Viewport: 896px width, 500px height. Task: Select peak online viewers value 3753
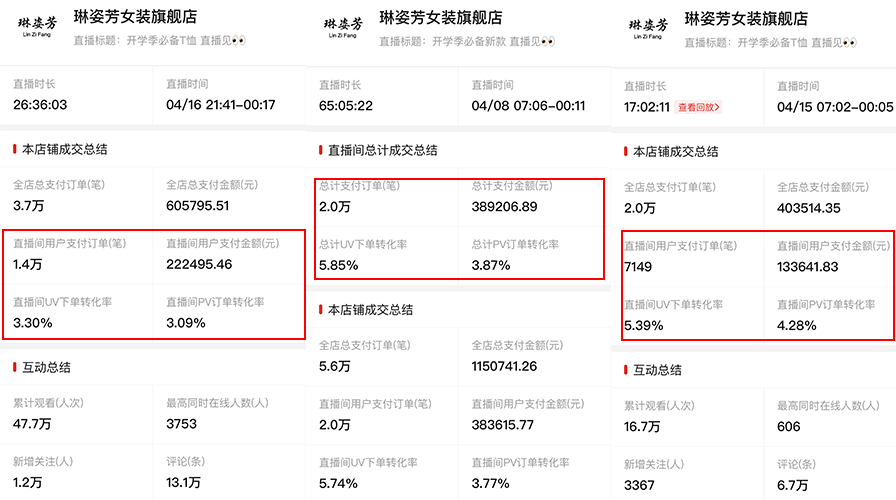pyautogui.click(x=182, y=424)
